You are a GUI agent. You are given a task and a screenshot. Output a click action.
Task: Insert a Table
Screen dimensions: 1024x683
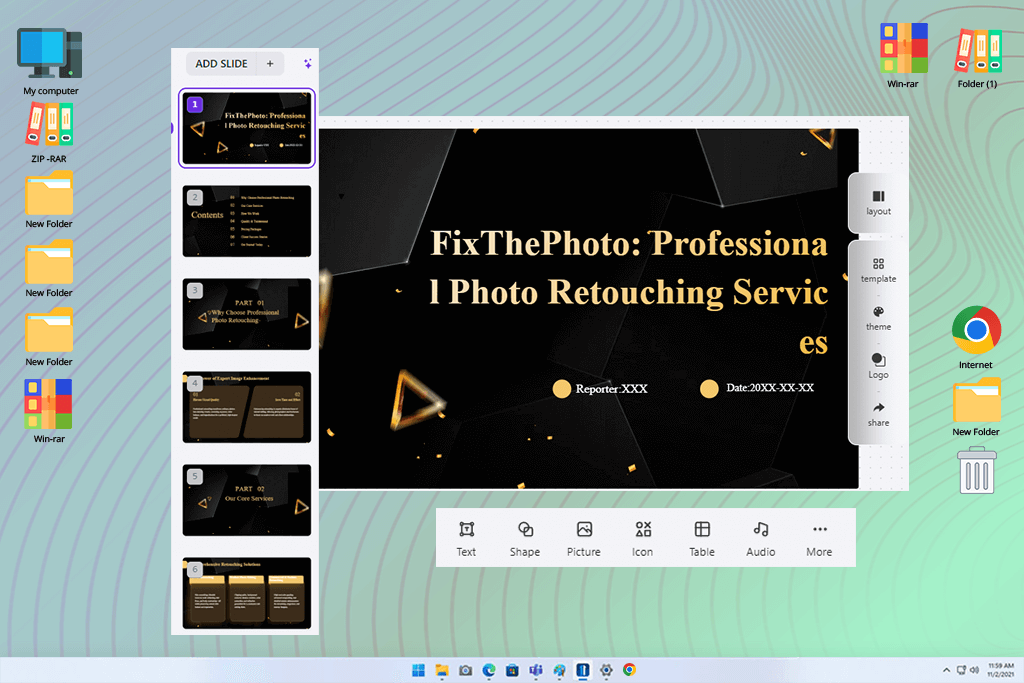702,539
